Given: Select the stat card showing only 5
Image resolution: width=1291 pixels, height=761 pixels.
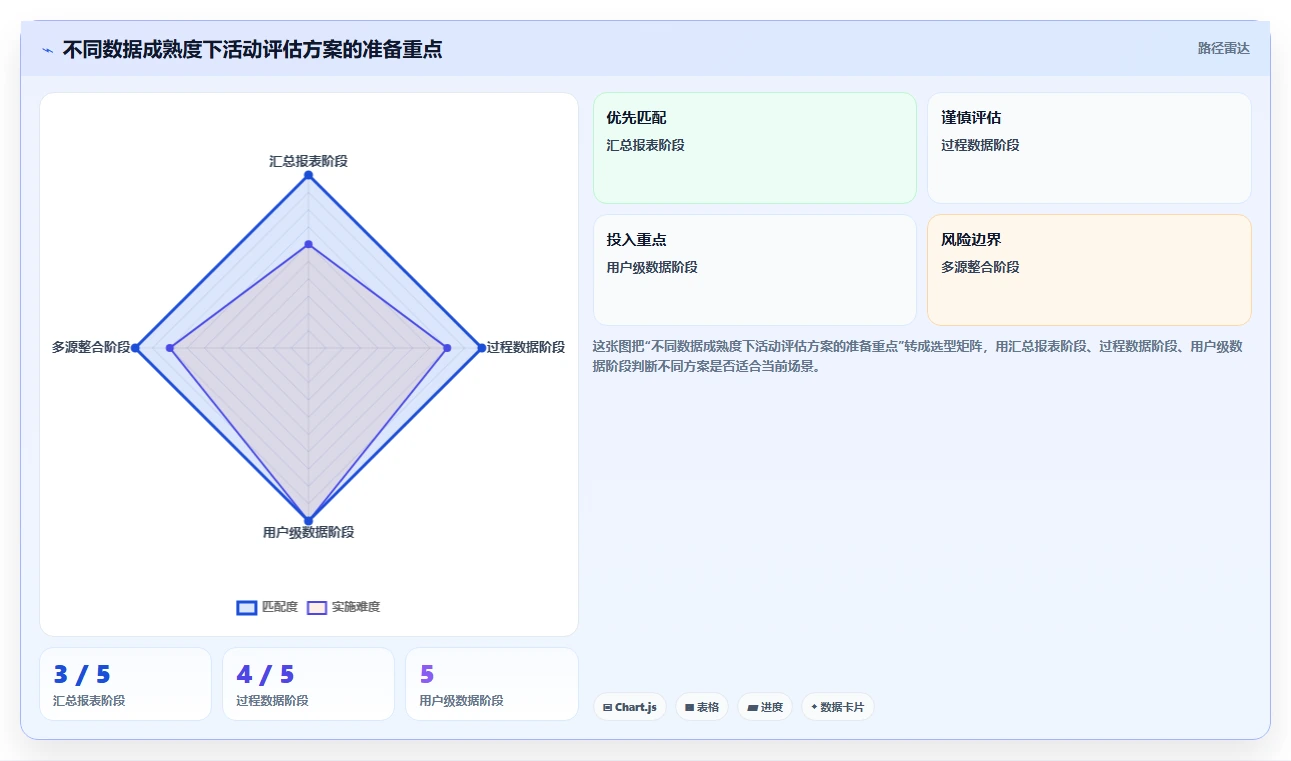Looking at the screenshot, I should (x=491, y=684).
